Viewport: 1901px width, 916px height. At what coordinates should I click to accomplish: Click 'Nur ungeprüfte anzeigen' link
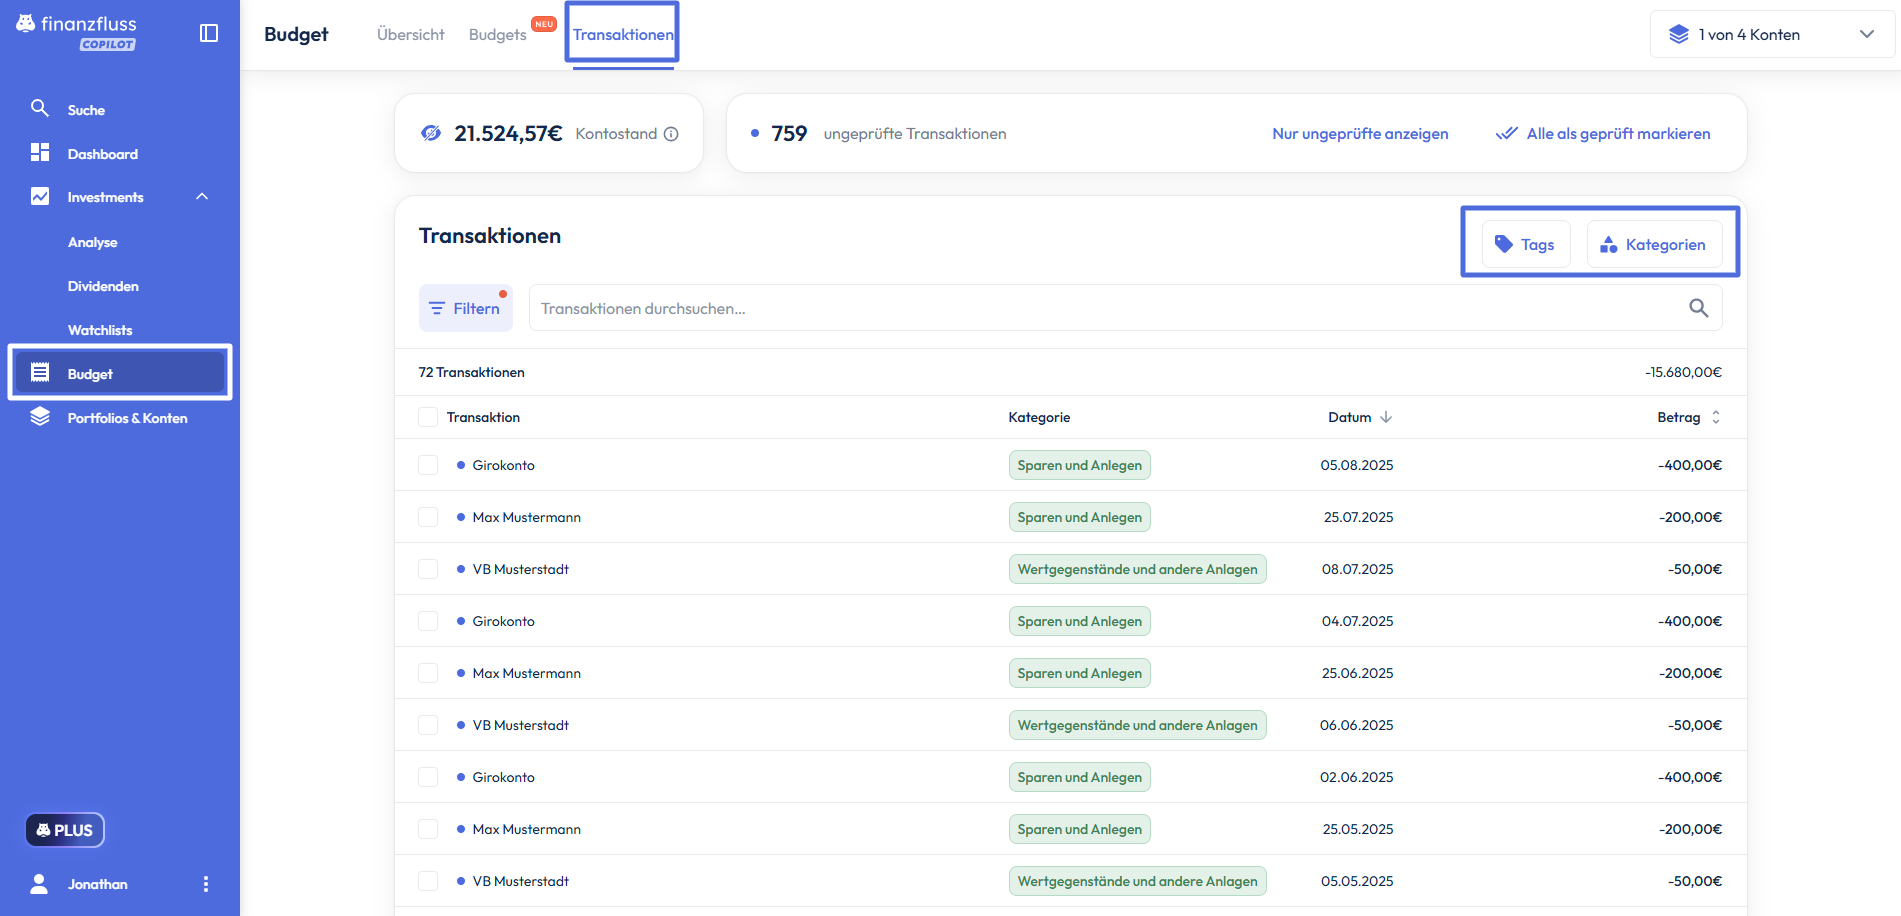pyautogui.click(x=1359, y=134)
